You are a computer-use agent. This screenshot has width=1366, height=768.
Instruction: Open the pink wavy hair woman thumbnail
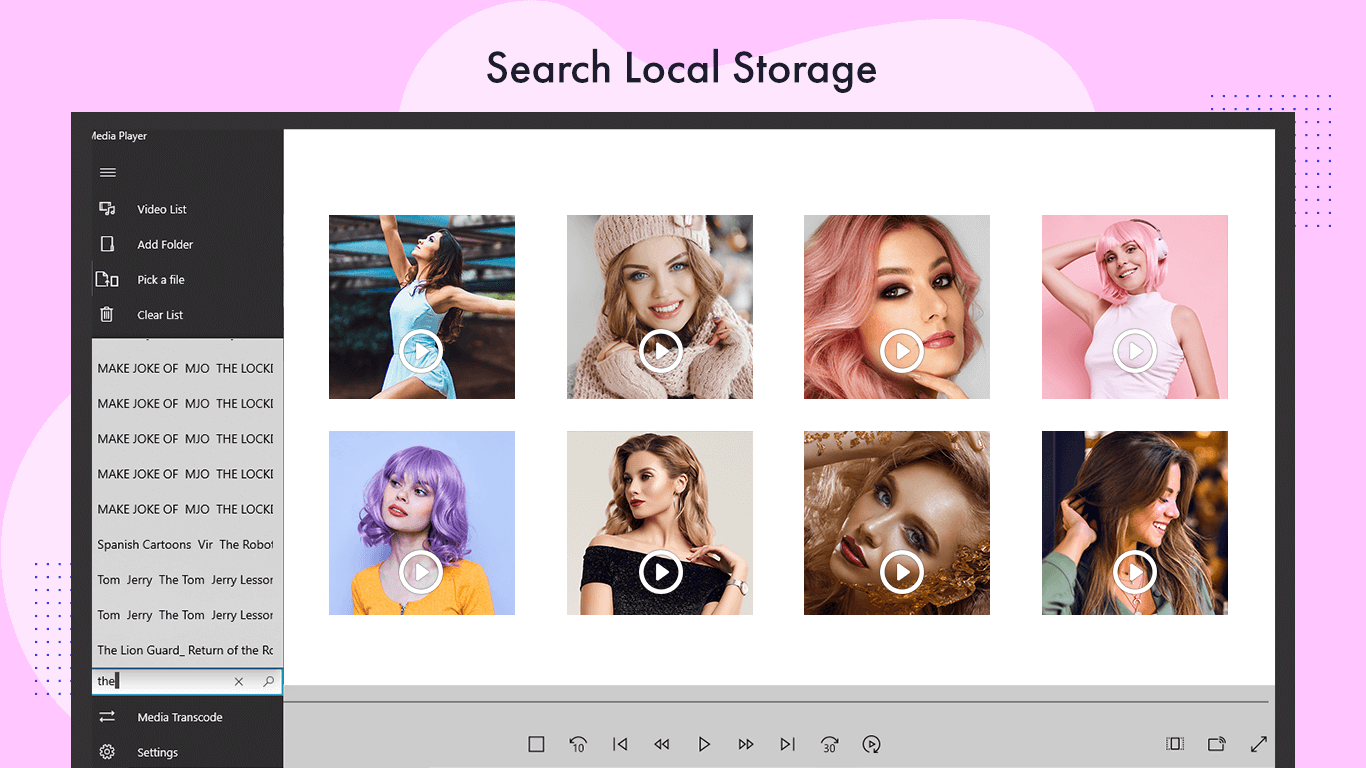tap(897, 307)
